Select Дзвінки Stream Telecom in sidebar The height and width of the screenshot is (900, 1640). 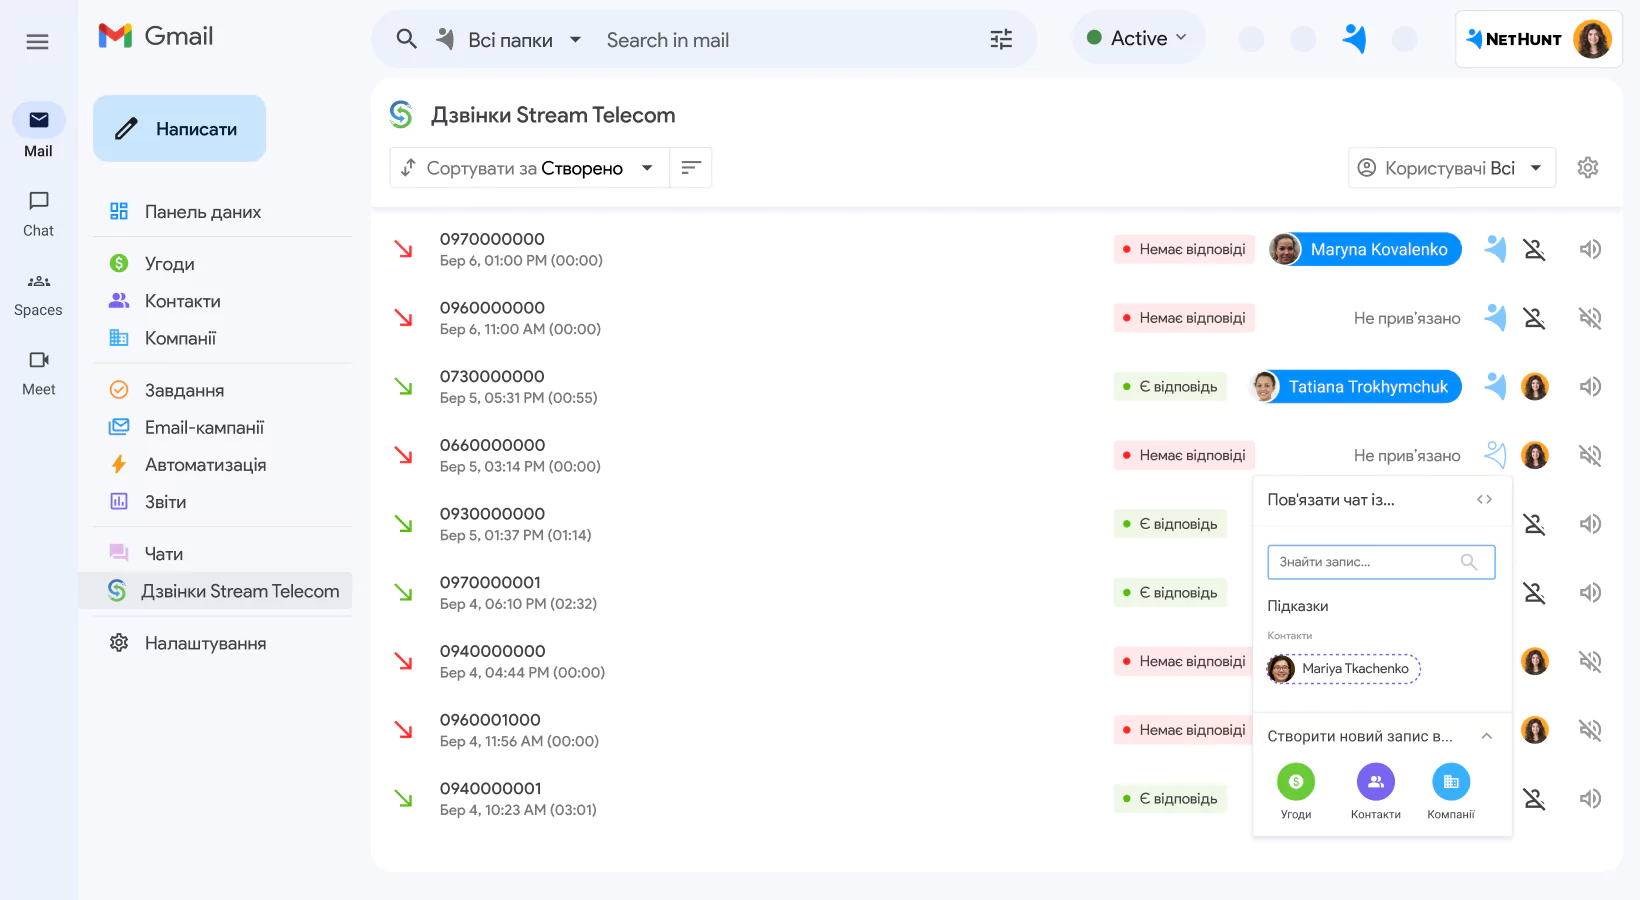[216, 591]
